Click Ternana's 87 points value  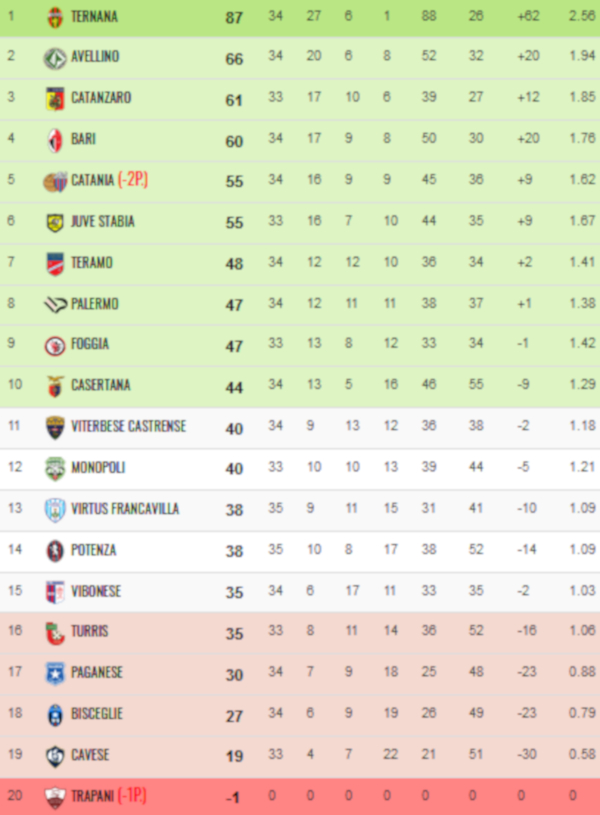click(x=234, y=18)
